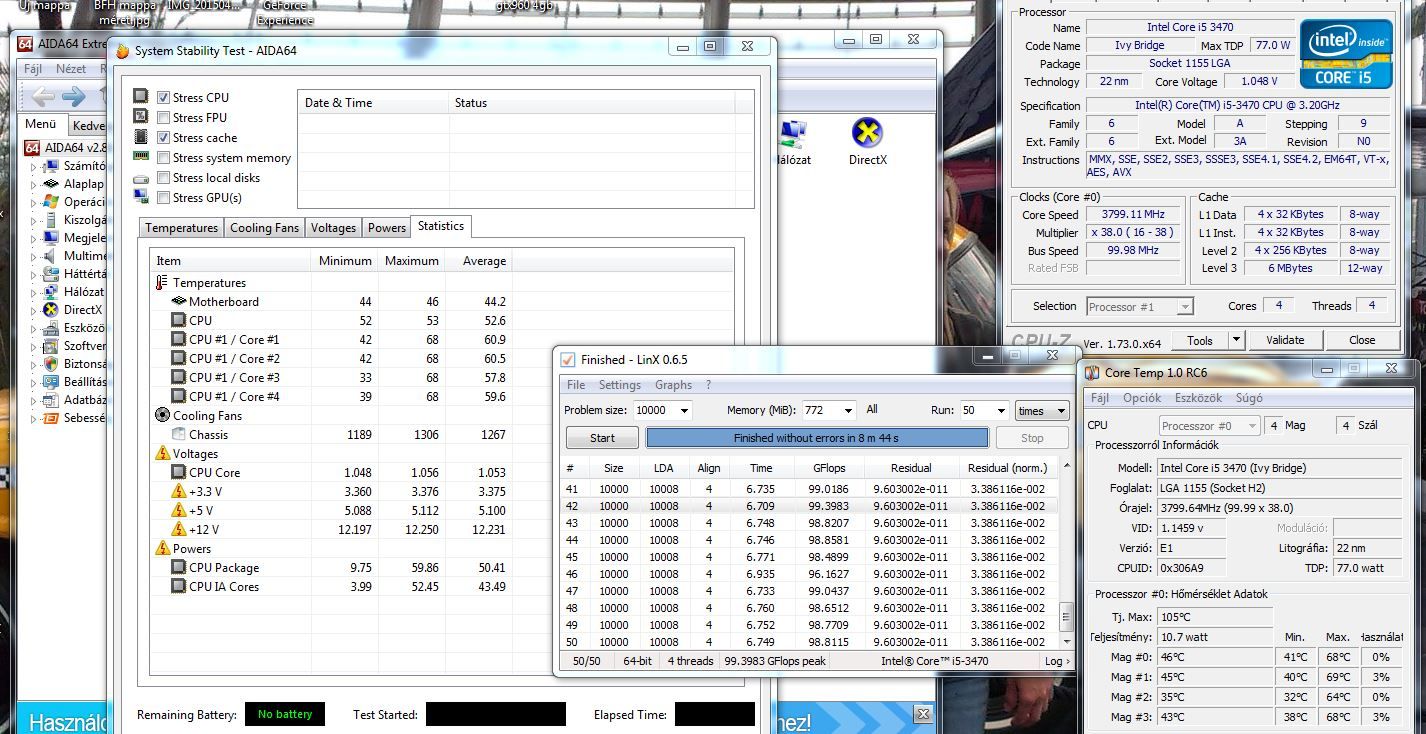
Task: Click LinX finished progress bar
Action: (816, 438)
